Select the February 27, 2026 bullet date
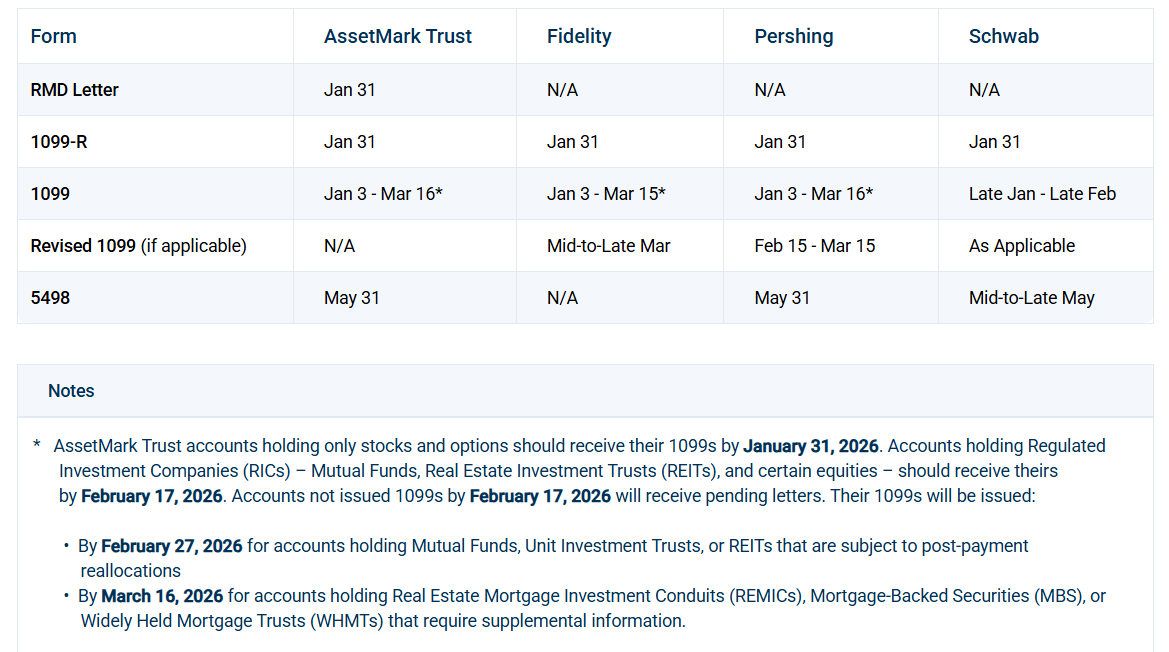This screenshot has width=1169, height=652. [172, 546]
